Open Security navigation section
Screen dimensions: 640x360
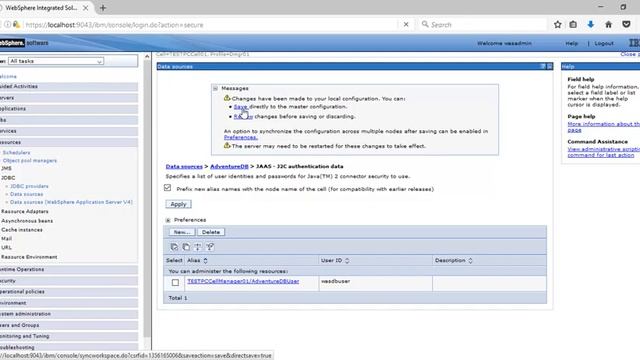[x=69, y=281]
